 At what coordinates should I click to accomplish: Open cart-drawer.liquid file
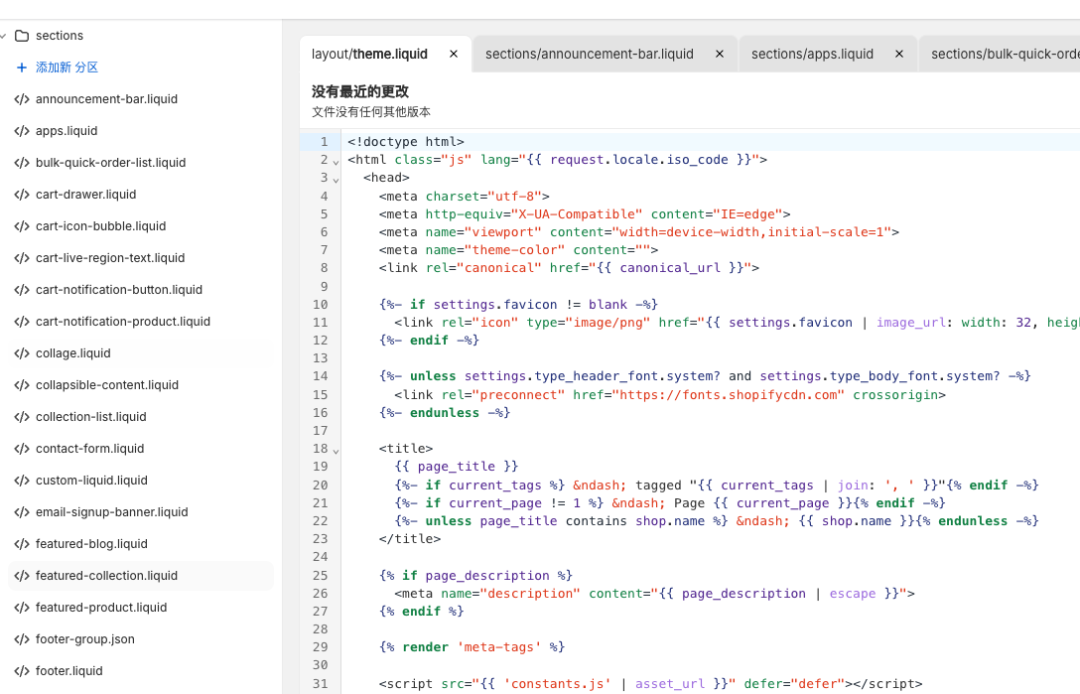tap(86, 194)
